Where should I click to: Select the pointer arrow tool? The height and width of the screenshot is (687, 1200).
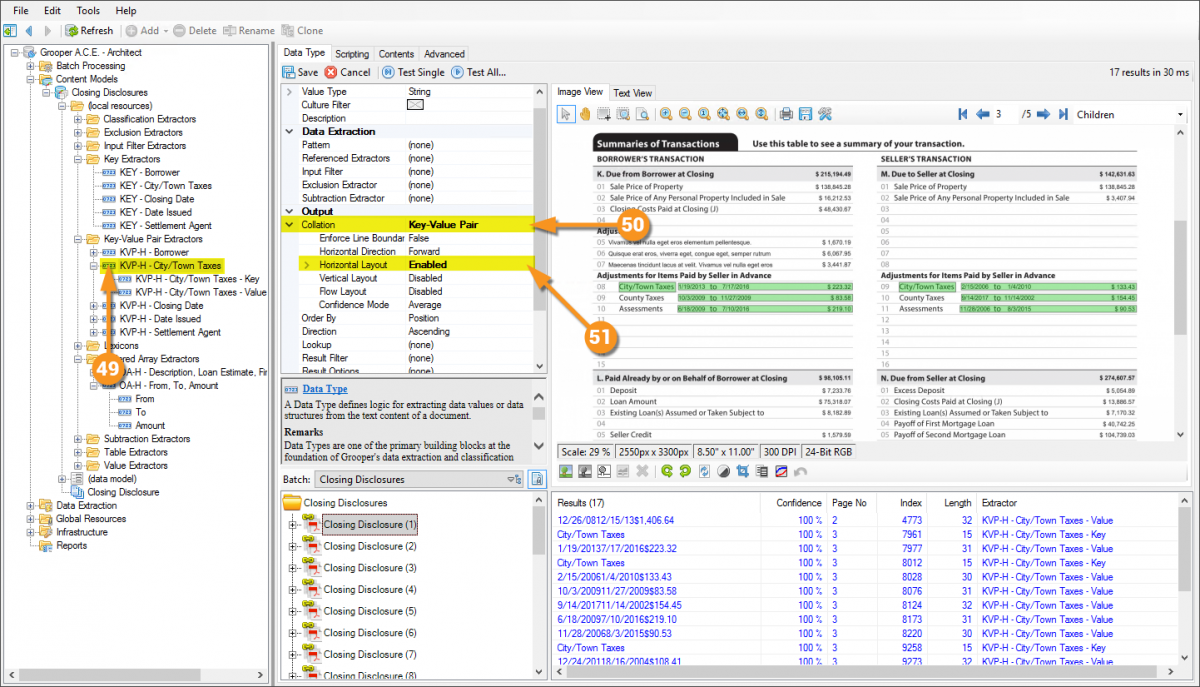tap(566, 114)
